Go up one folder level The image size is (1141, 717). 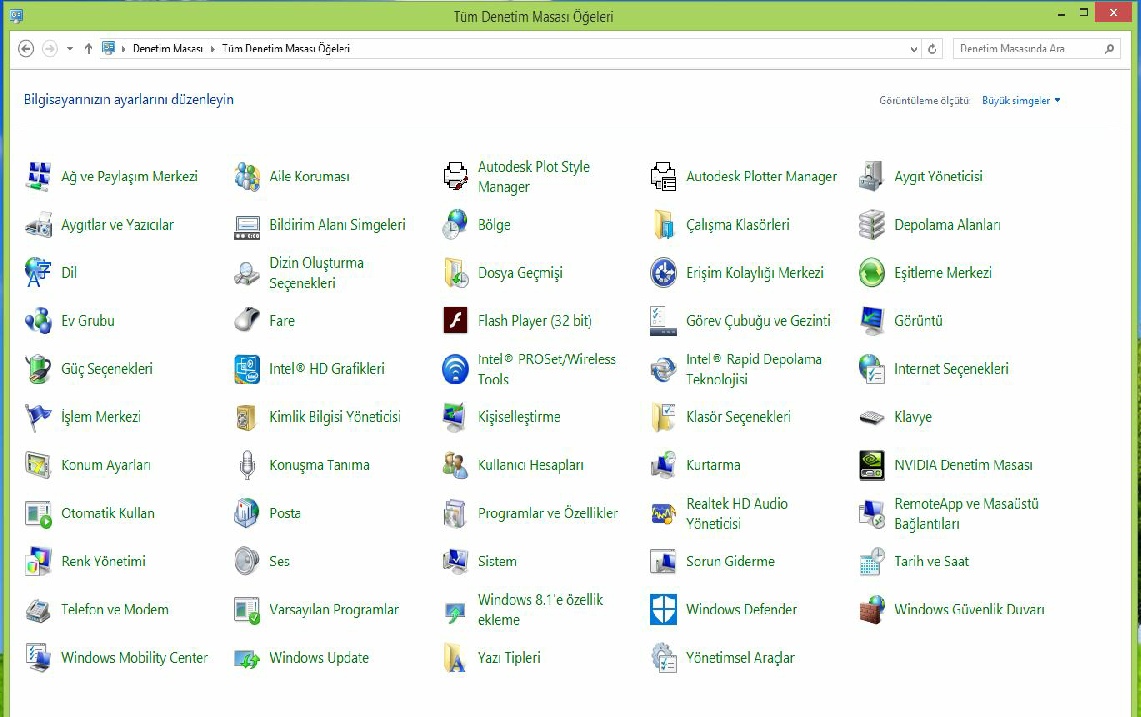pyautogui.click(x=88, y=49)
